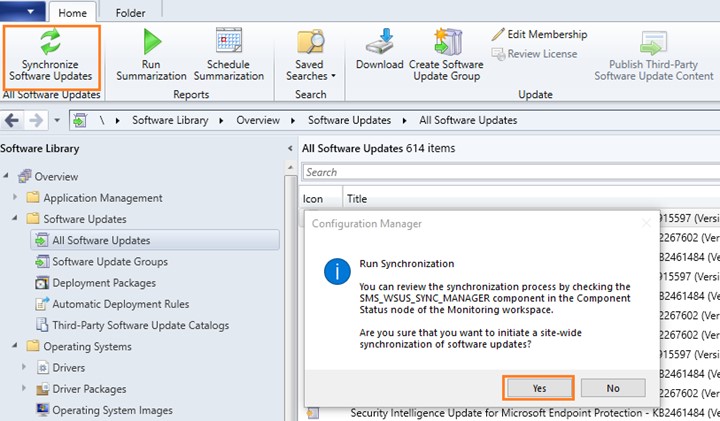Expand the Drivers tree node

pyautogui.click(x=24, y=367)
